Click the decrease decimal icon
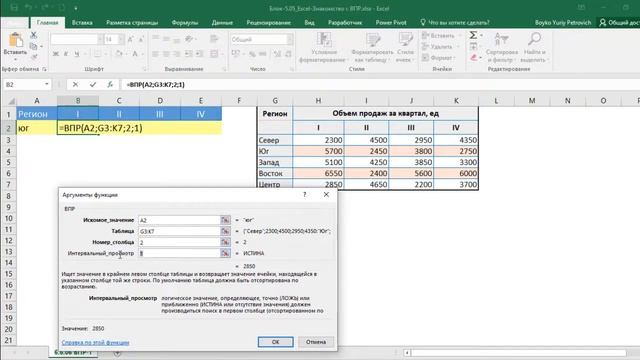640x360 pixels. click(x=288, y=54)
